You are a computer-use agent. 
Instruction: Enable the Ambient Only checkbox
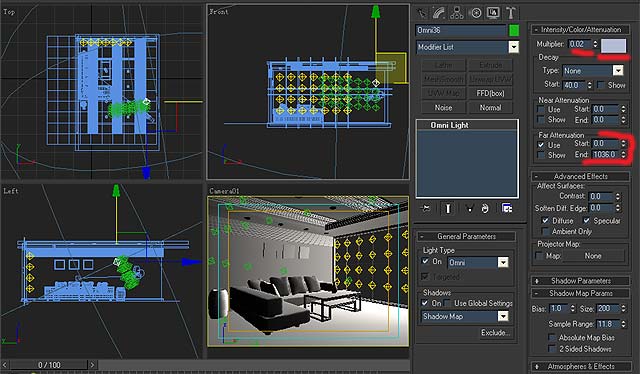pyautogui.click(x=545, y=232)
